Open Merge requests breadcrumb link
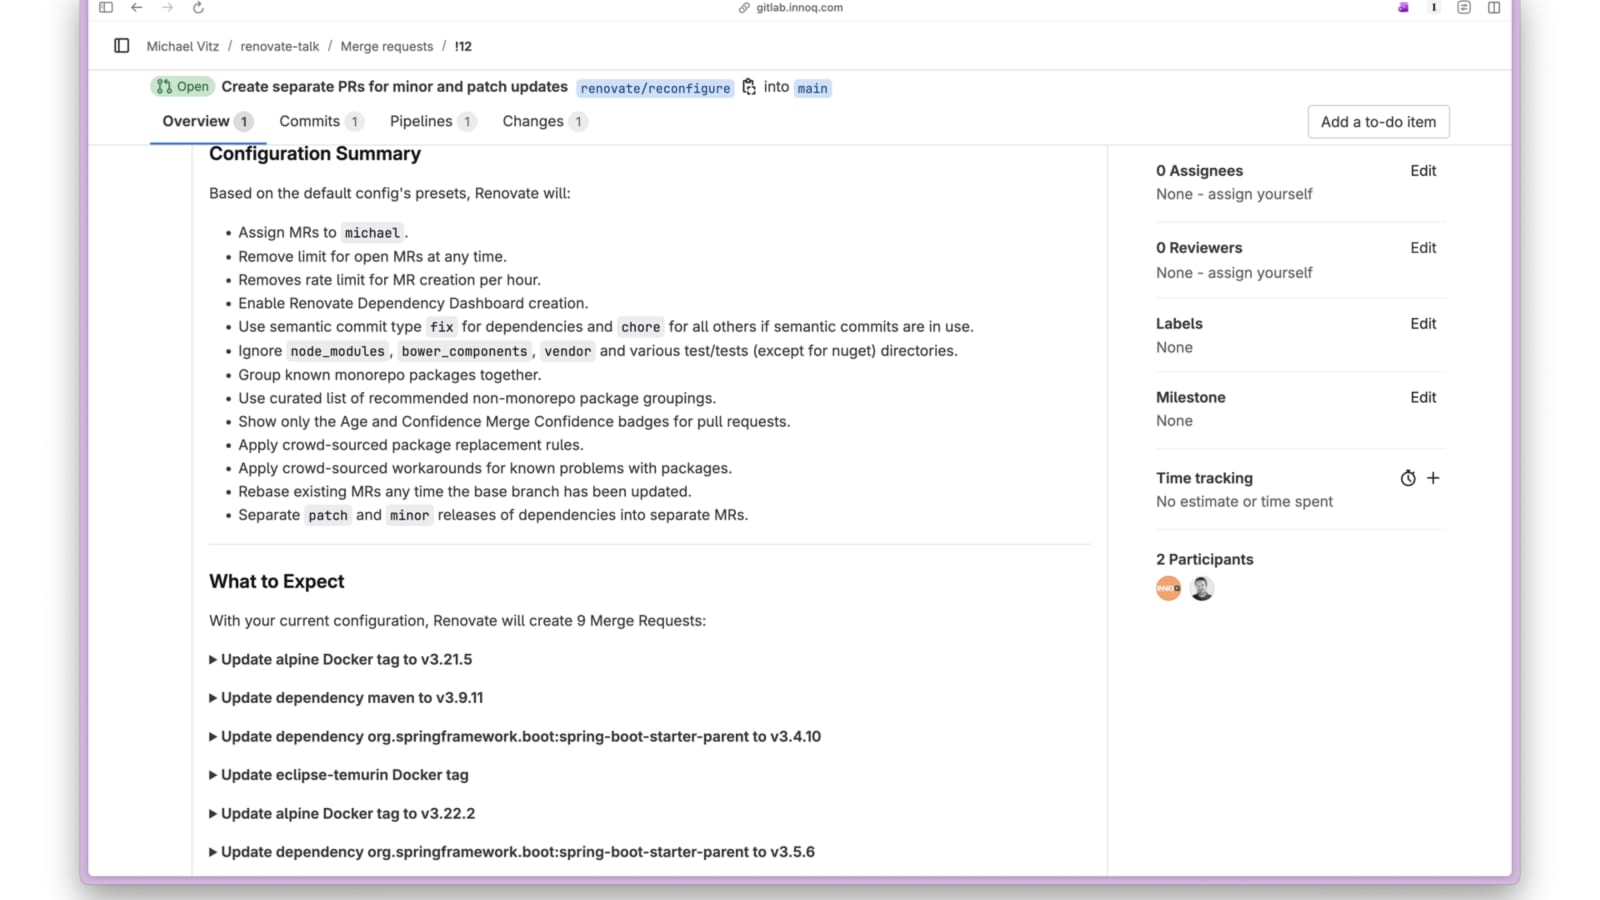The height and width of the screenshot is (900, 1600). [387, 46]
